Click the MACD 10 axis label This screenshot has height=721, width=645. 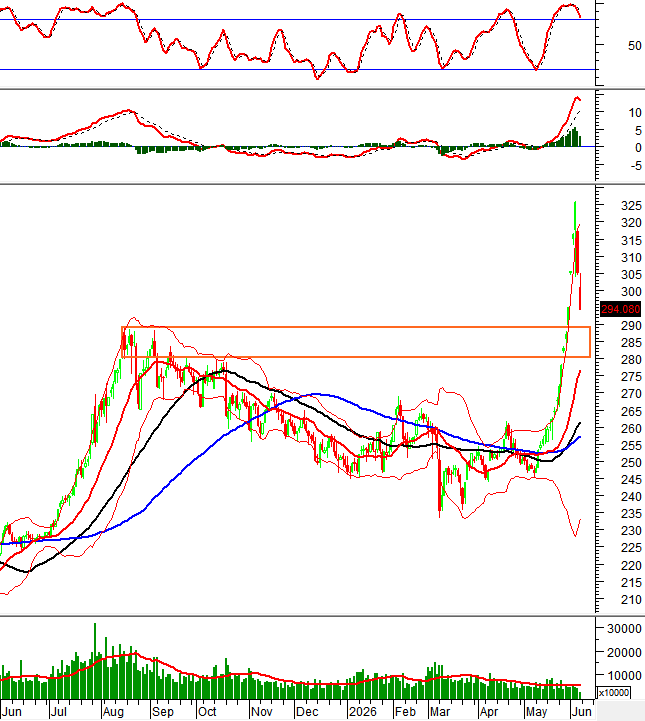point(634,113)
